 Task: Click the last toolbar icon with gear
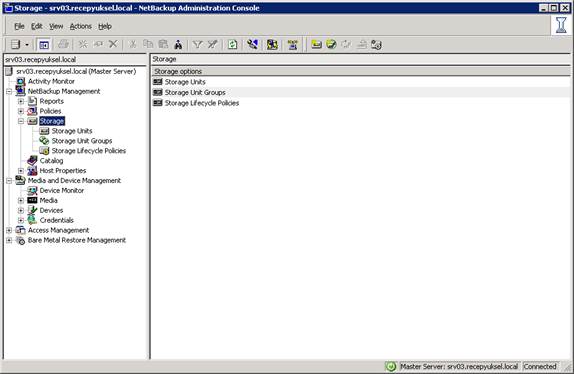376,45
